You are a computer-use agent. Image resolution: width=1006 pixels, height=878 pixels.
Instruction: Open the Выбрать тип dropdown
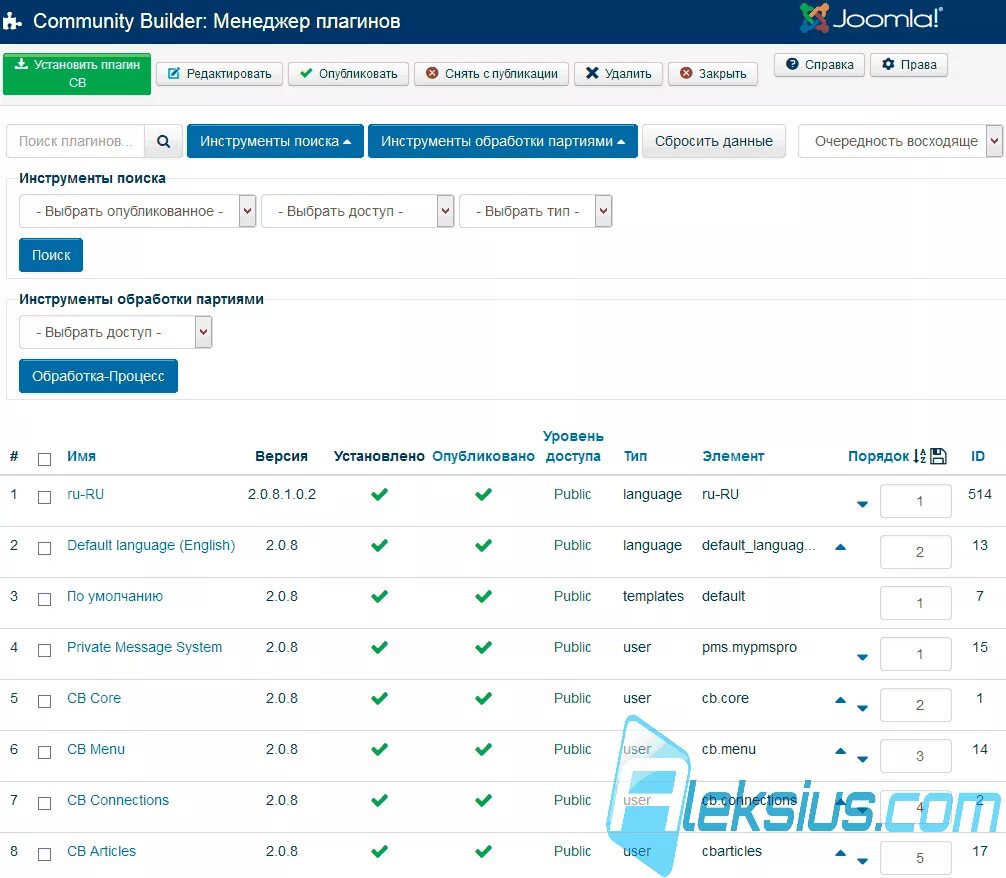click(x=536, y=211)
